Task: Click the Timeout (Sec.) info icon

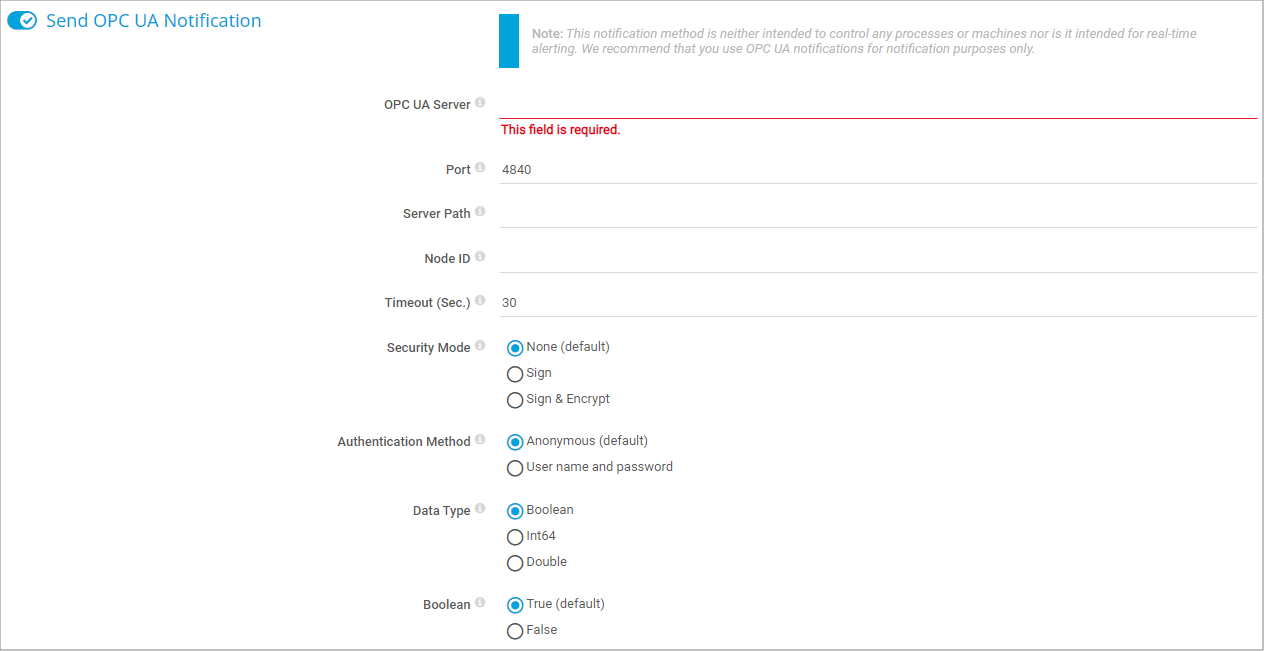Action: tap(480, 301)
